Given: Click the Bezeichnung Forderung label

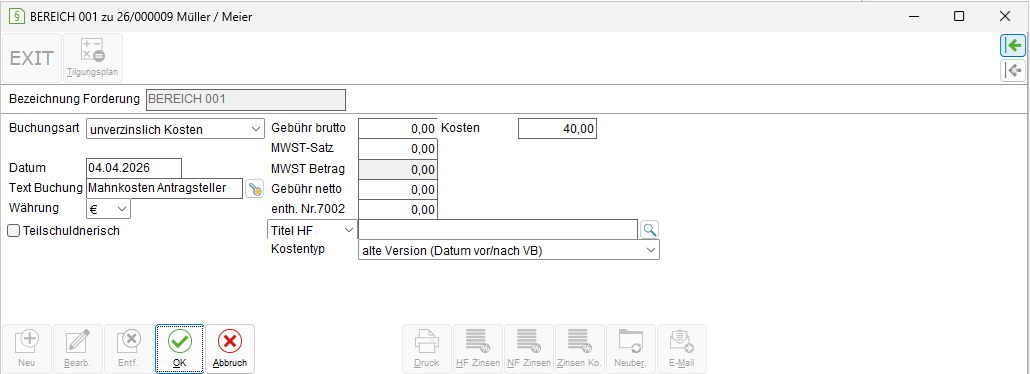Looking at the screenshot, I should tap(74, 99).
